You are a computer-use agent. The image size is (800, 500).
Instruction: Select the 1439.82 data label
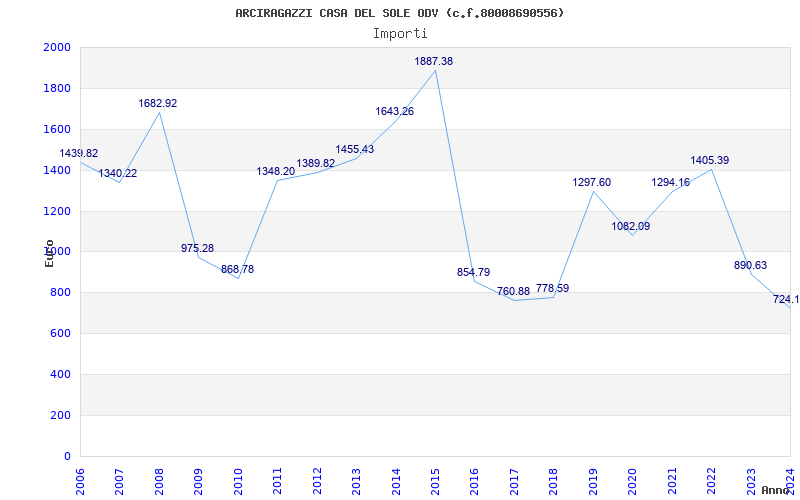tap(79, 154)
